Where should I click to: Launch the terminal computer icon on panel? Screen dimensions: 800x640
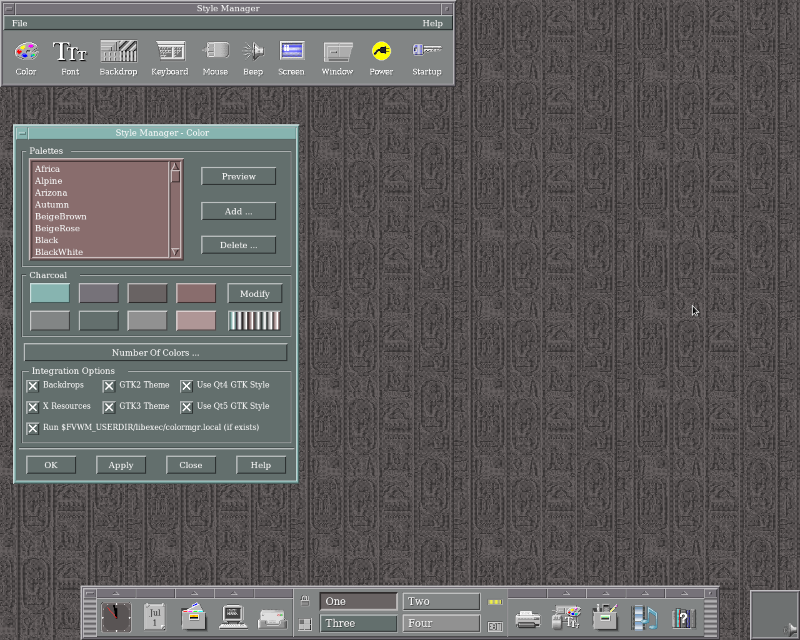tap(233, 617)
